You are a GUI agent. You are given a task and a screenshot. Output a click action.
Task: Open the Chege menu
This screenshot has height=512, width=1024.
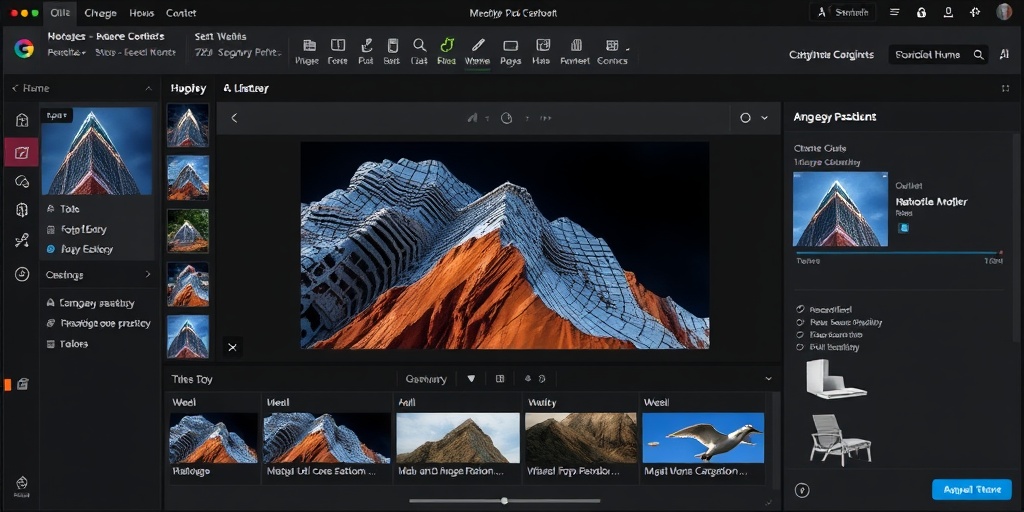tap(101, 12)
